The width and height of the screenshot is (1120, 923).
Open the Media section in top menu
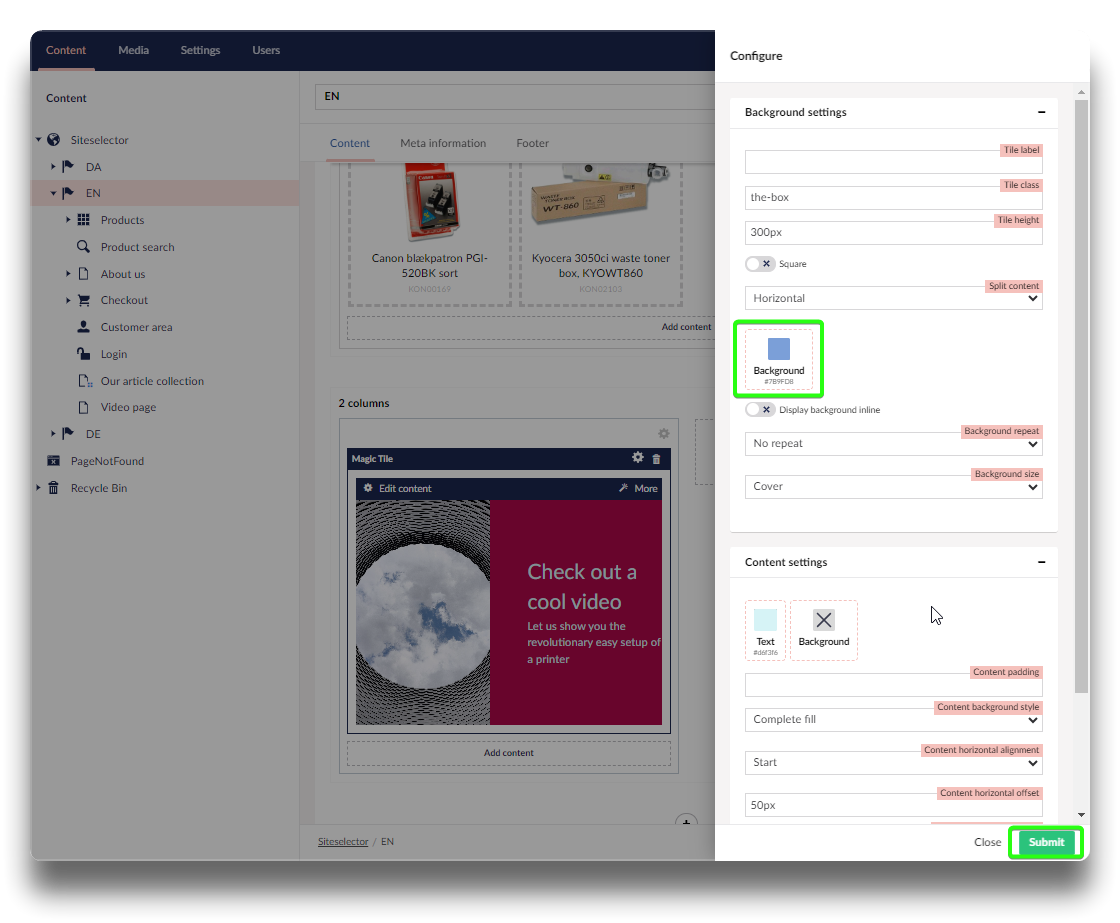click(133, 50)
